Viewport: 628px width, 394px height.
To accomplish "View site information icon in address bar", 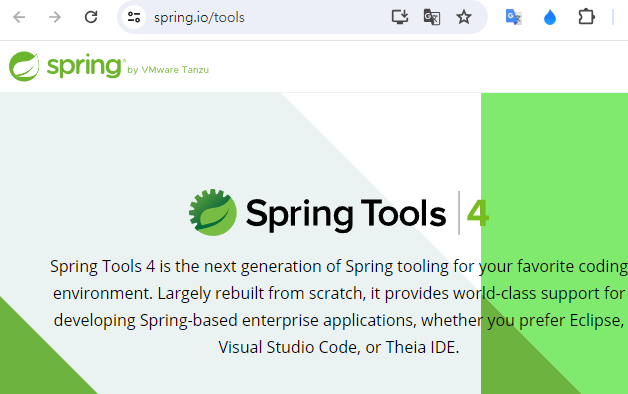I will click(134, 17).
